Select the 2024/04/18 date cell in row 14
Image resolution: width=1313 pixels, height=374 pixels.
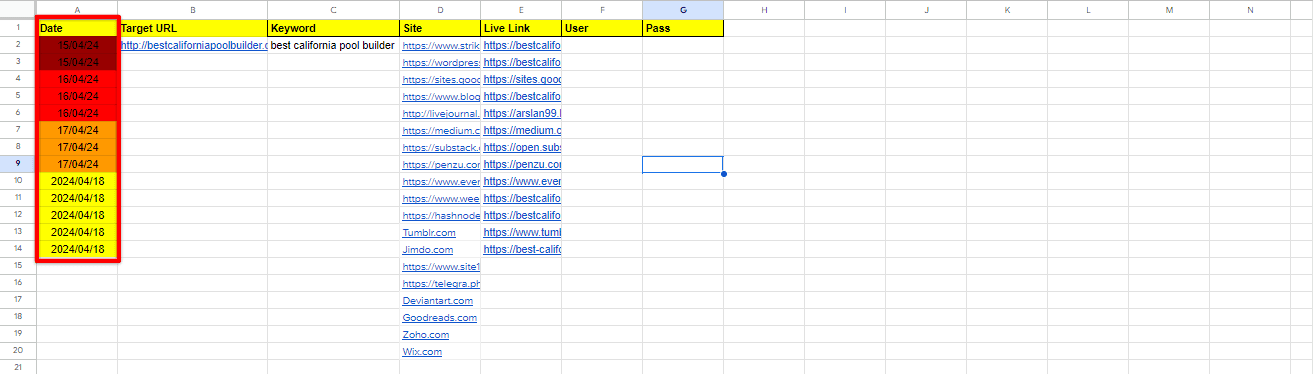[x=77, y=250]
